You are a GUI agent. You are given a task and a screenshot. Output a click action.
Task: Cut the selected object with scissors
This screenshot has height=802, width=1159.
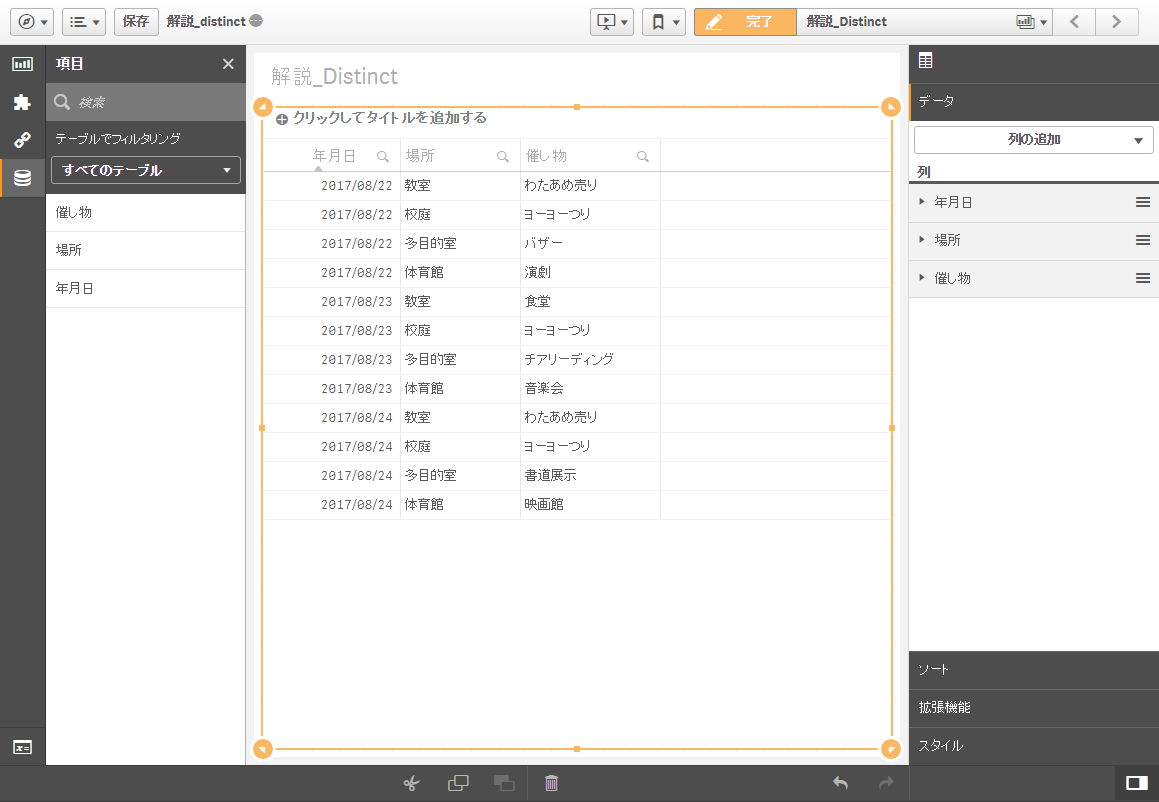412,784
